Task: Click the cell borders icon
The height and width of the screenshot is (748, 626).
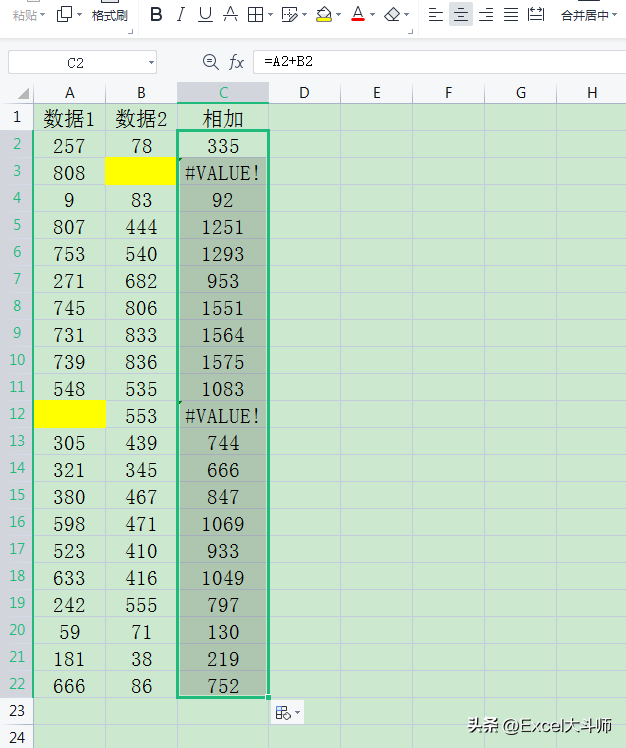Action: [x=255, y=15]
